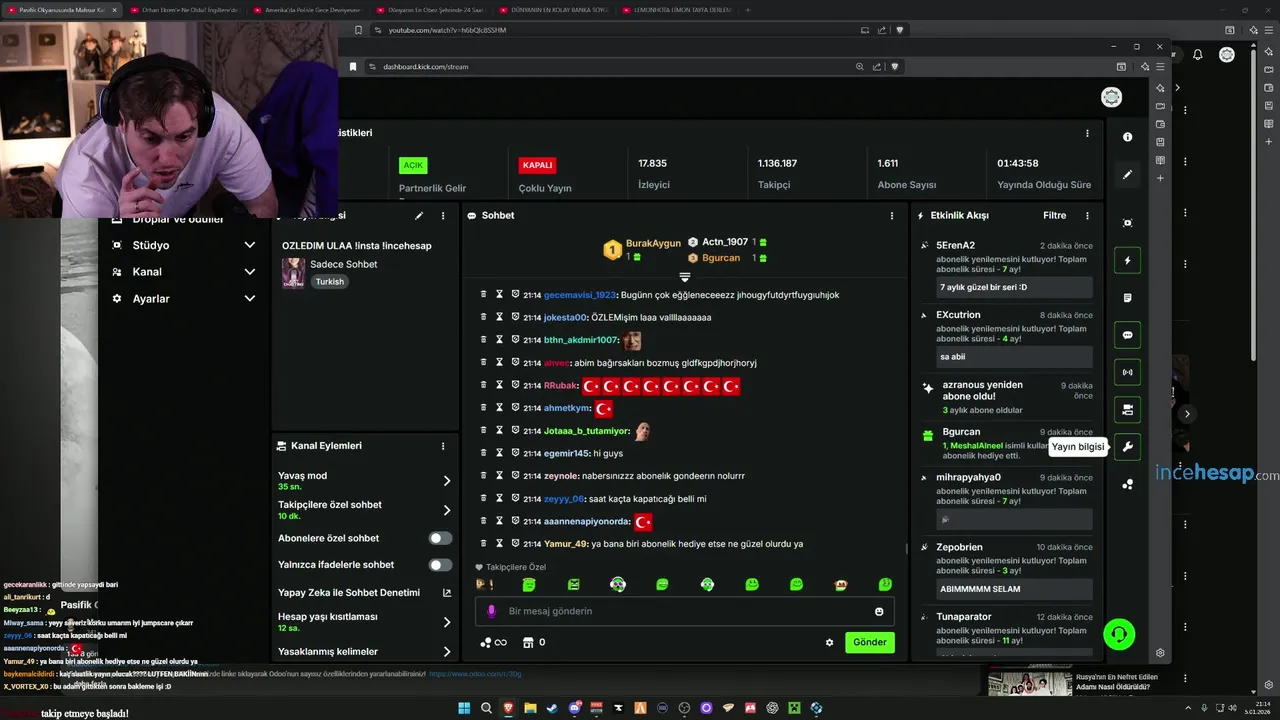
Task: Open profile avatar in Kick dashboard header
Action: 1111,97
